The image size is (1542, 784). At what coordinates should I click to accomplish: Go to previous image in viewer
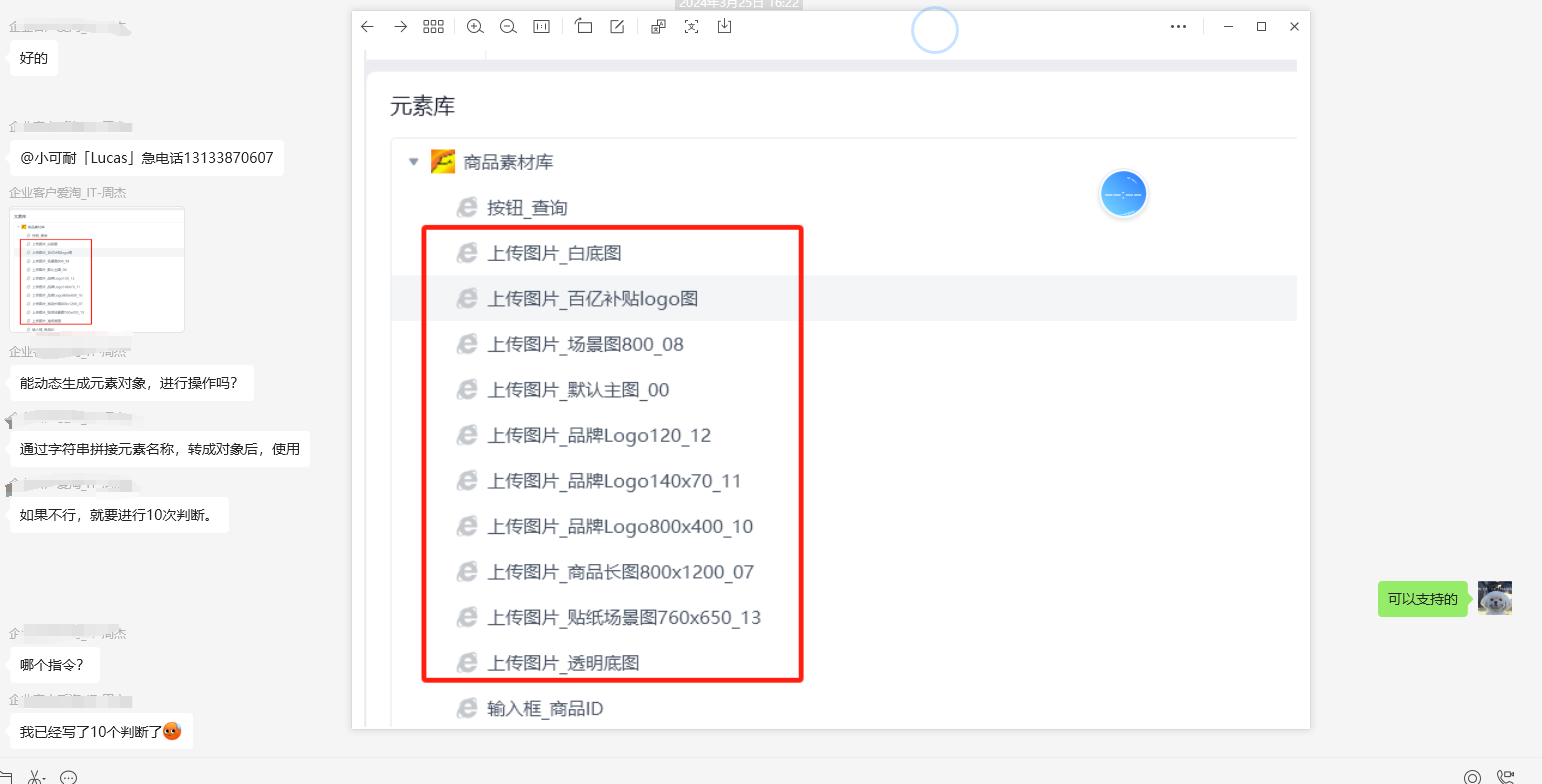[367, 27]
